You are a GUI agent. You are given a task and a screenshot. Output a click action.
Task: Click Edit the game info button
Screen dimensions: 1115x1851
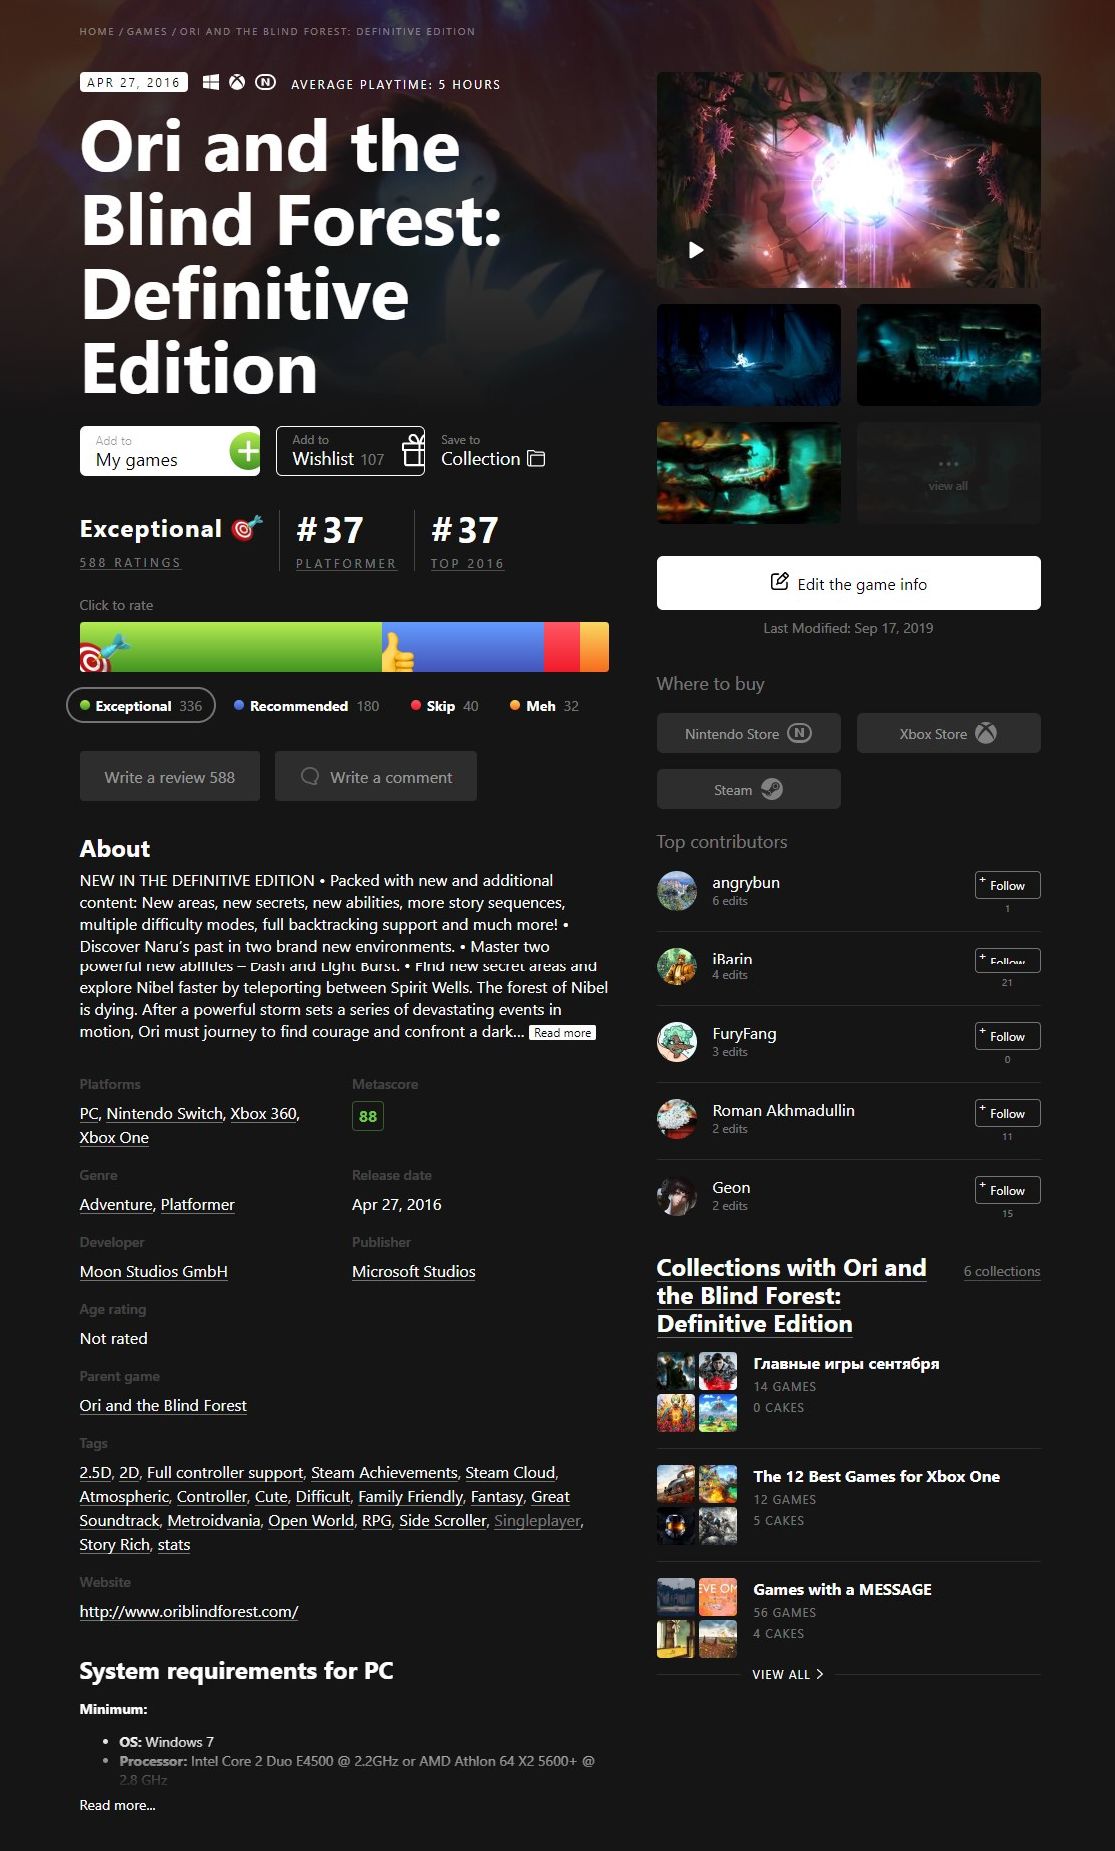pyautogui.click(x=848, y=583)
